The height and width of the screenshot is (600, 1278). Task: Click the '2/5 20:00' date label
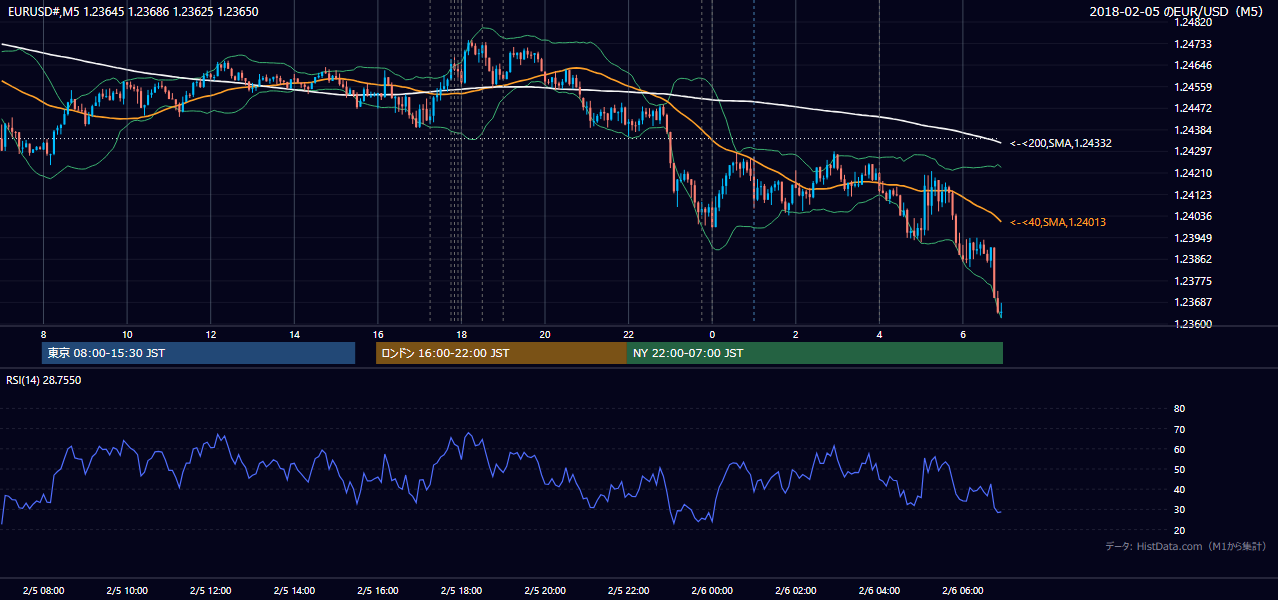544,590
